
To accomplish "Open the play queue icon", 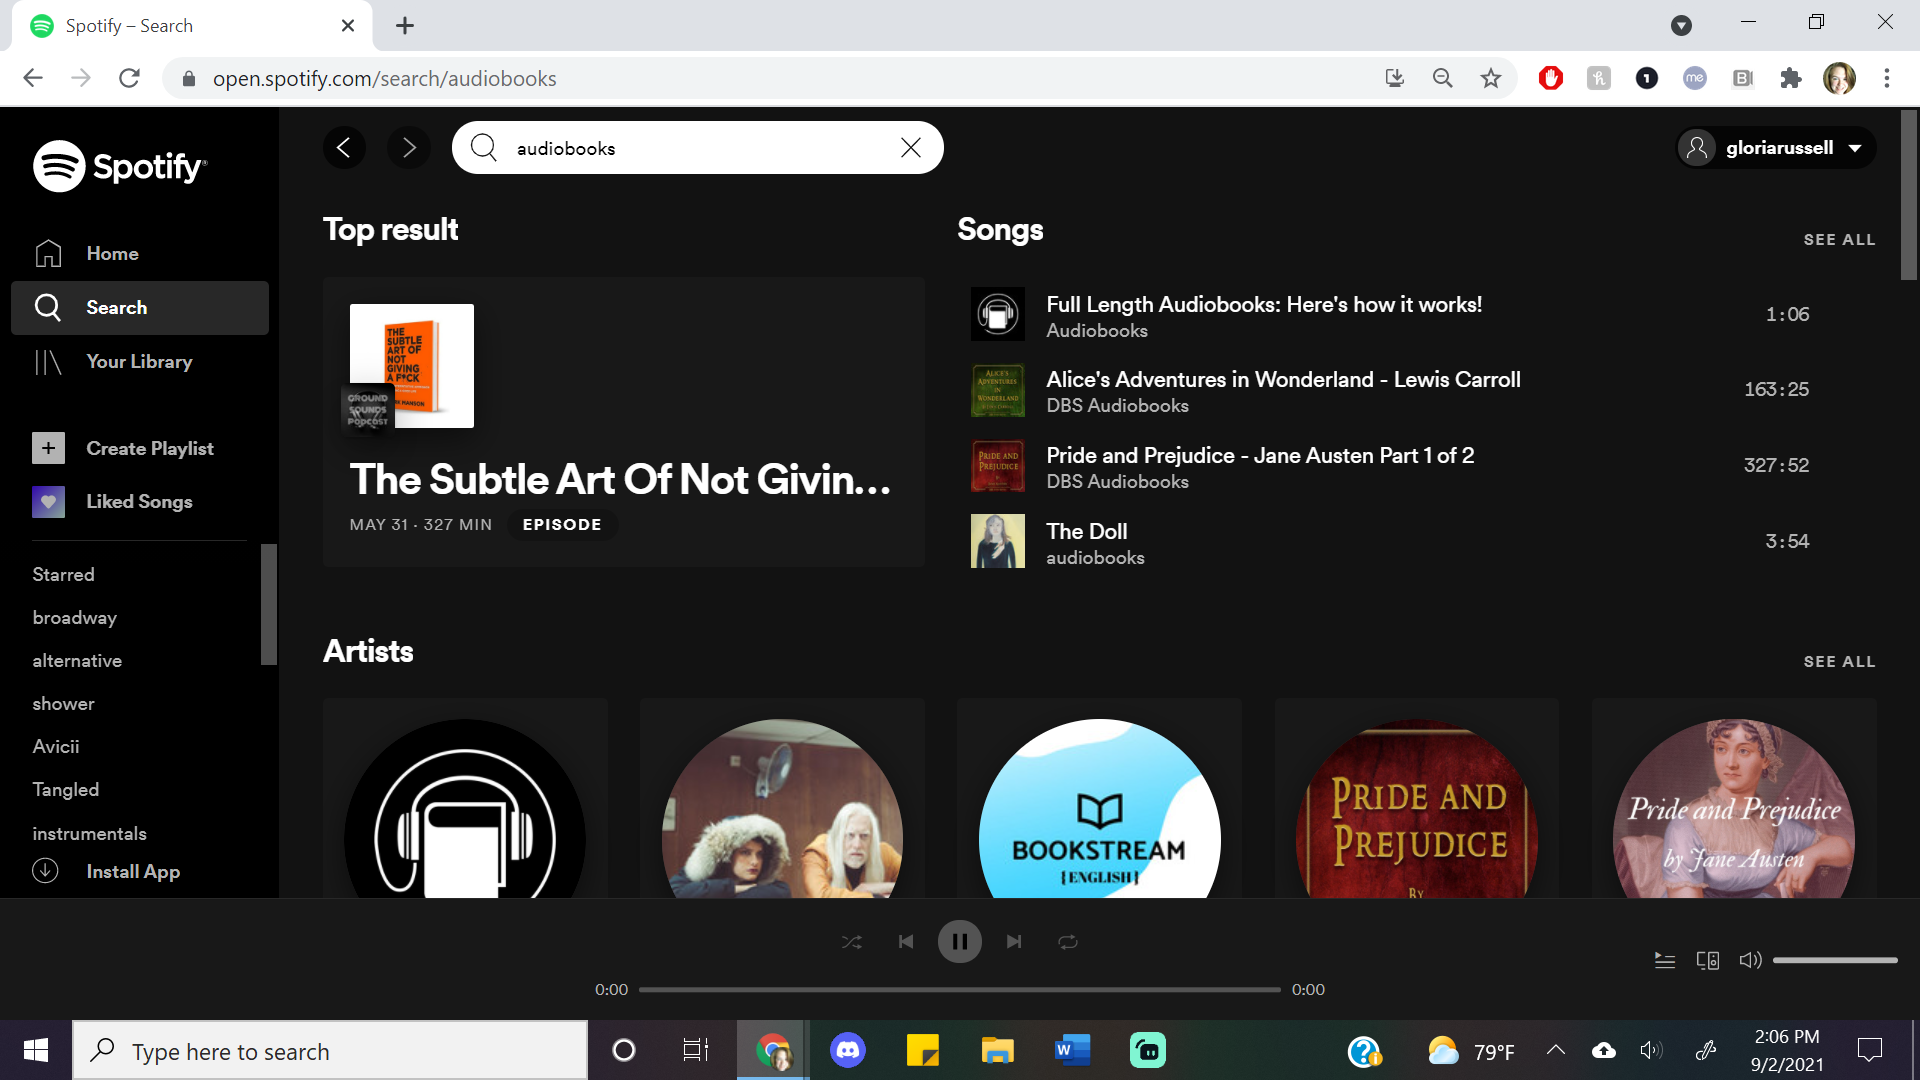I will (x=1664, y=961).
